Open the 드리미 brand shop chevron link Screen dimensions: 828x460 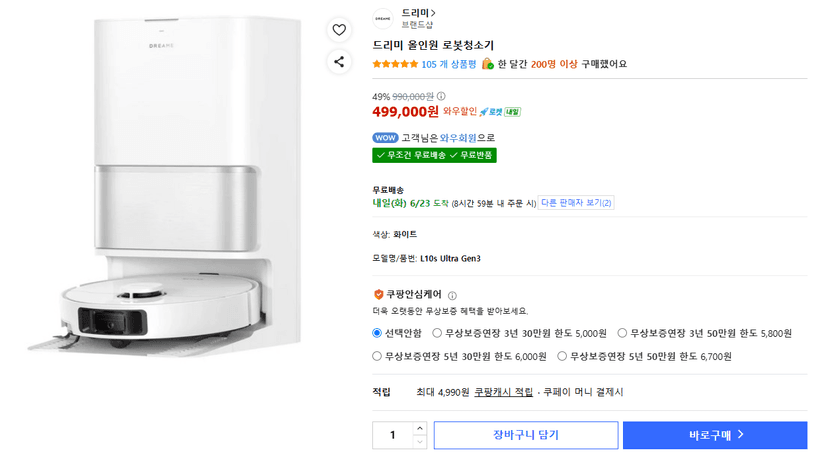coord(419,13)
